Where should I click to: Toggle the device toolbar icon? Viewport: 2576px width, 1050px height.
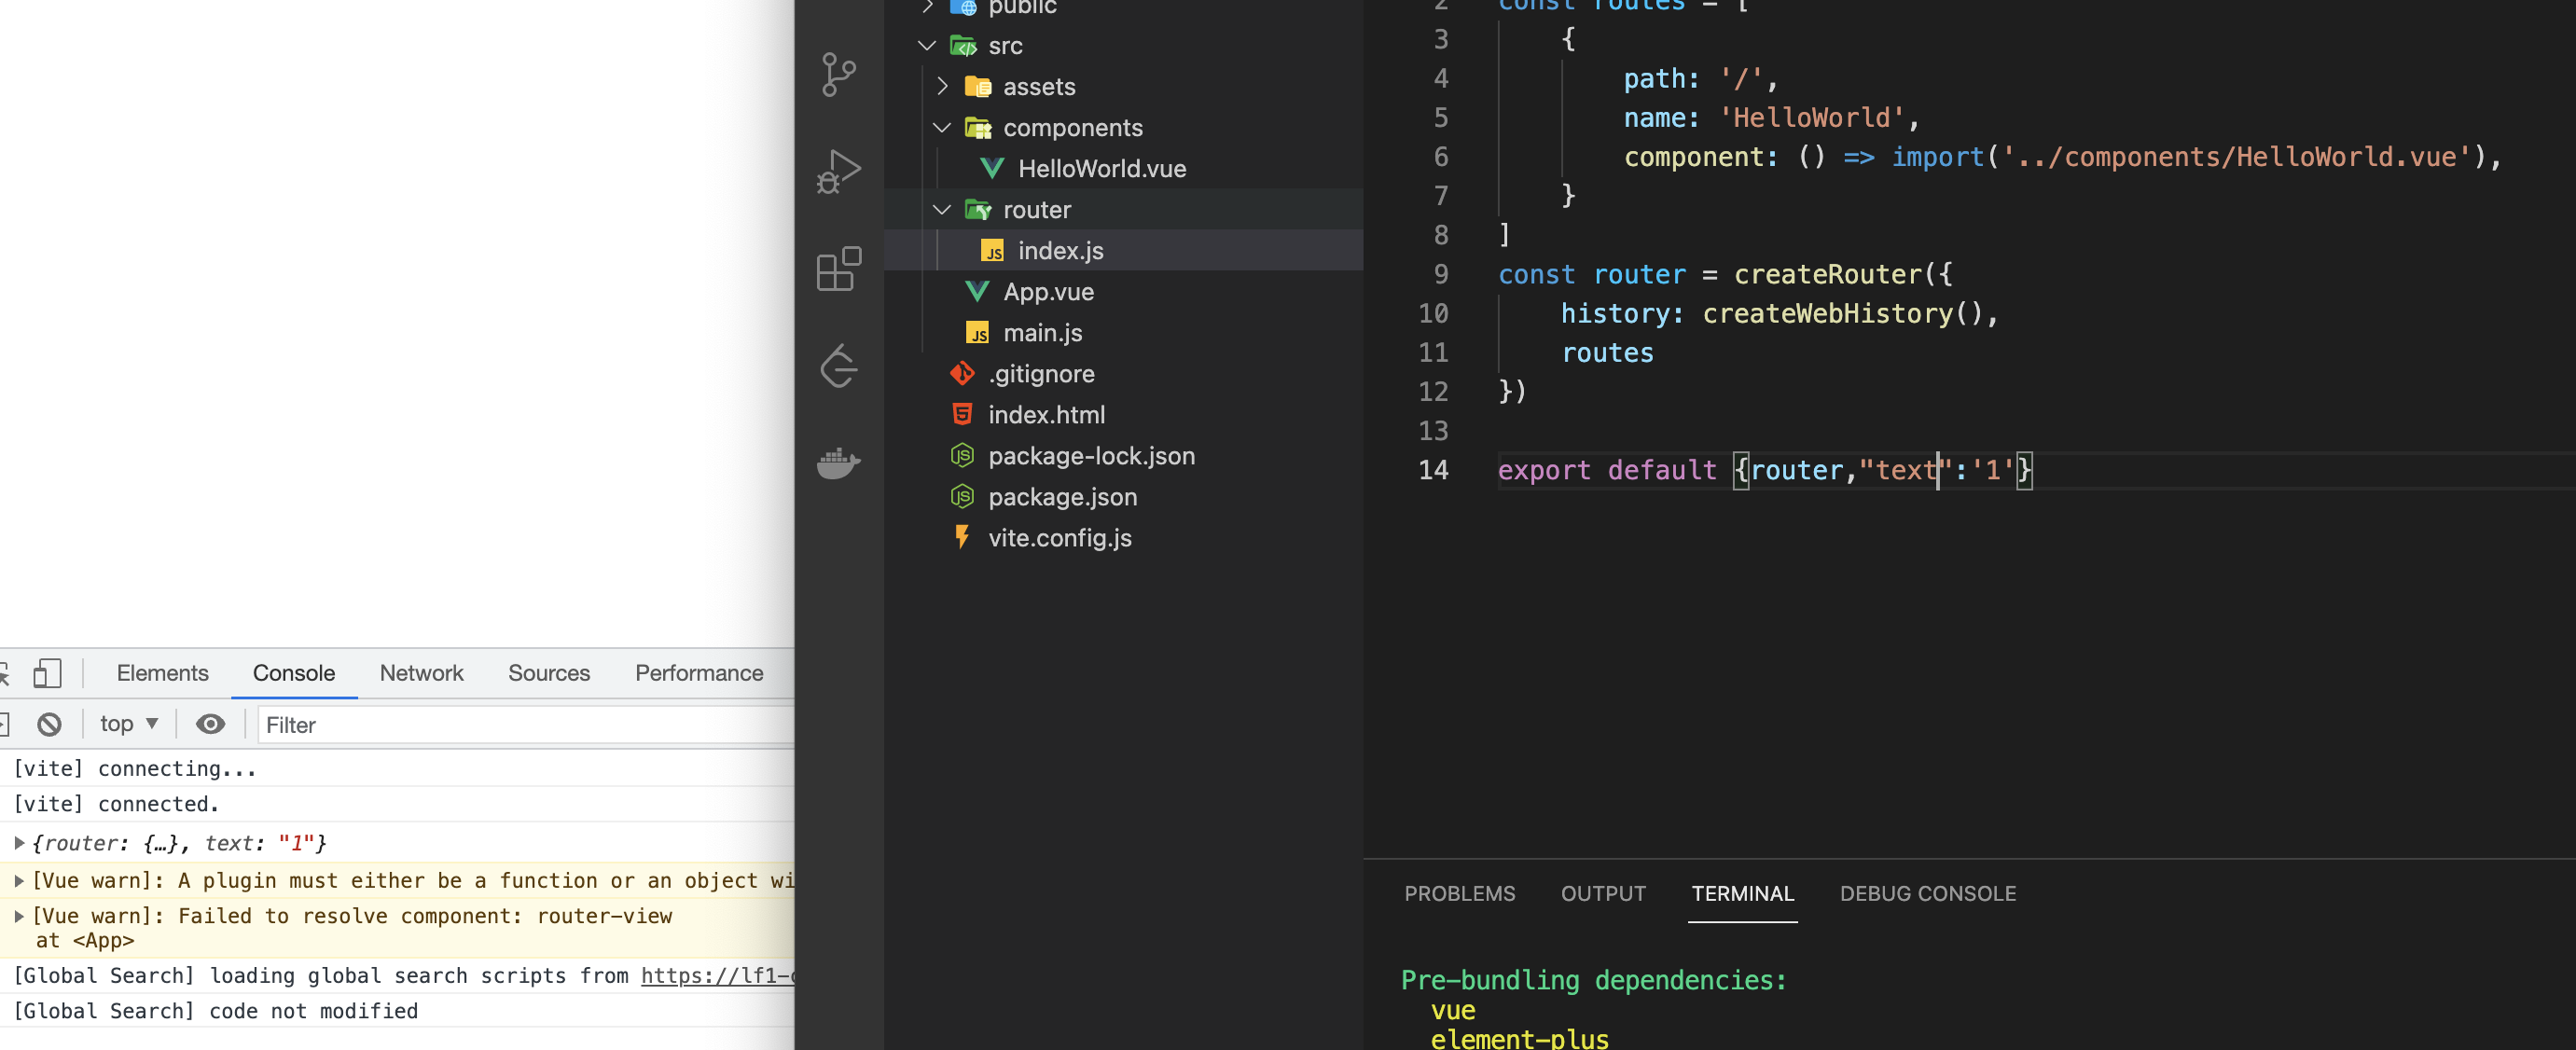click(47, 673)
